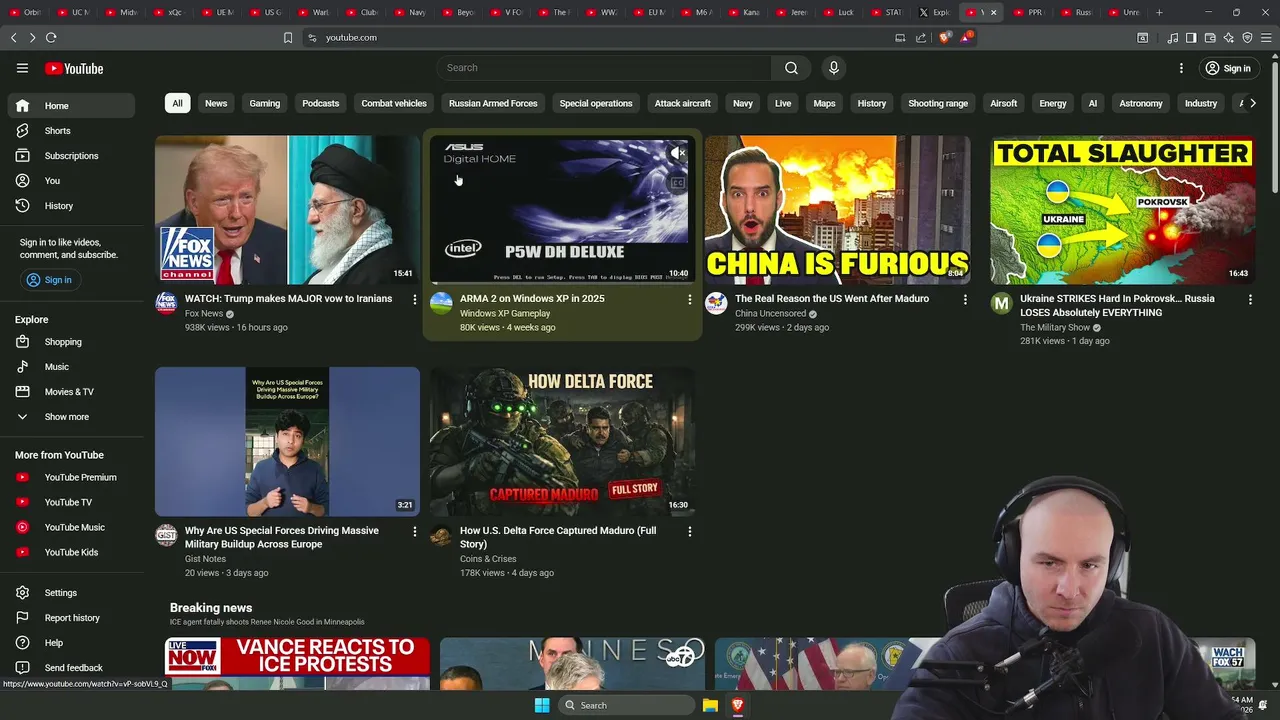This screenshot has height=720, width=1280.
Task: Click Sign in at top right
Action: click(1228, 68)
